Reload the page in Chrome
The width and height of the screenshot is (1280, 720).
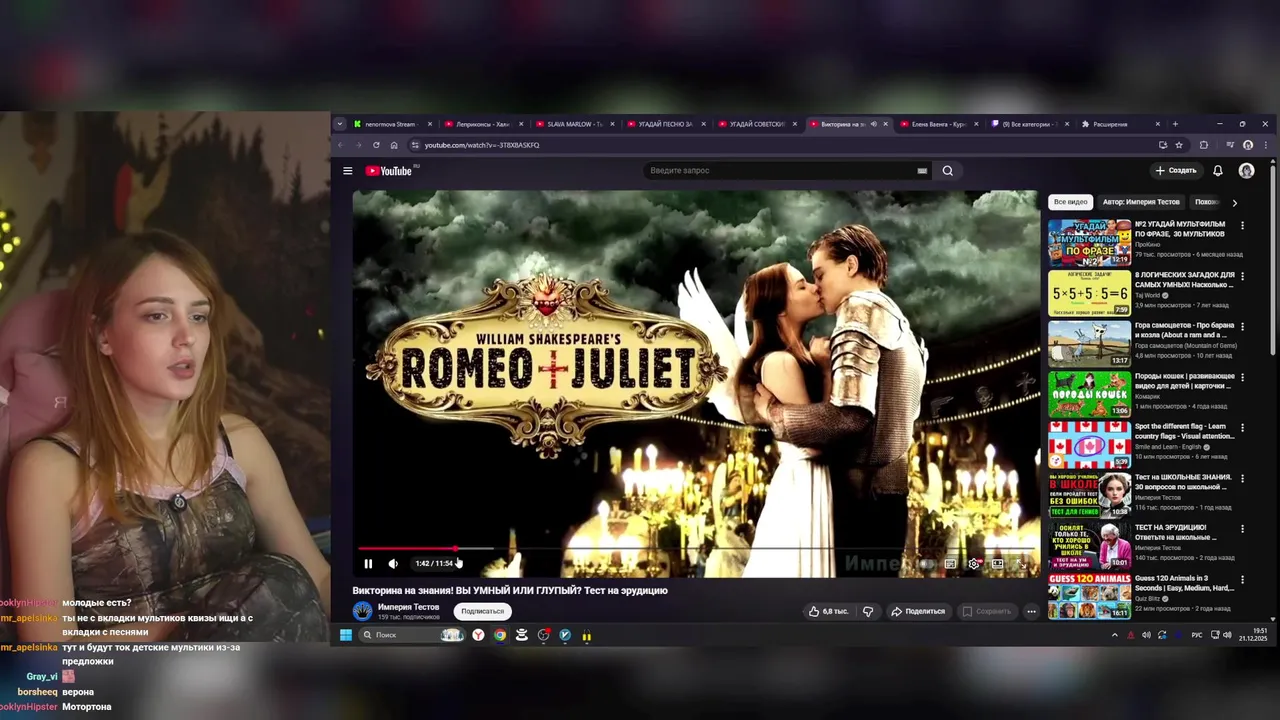[x=376, y=145]
